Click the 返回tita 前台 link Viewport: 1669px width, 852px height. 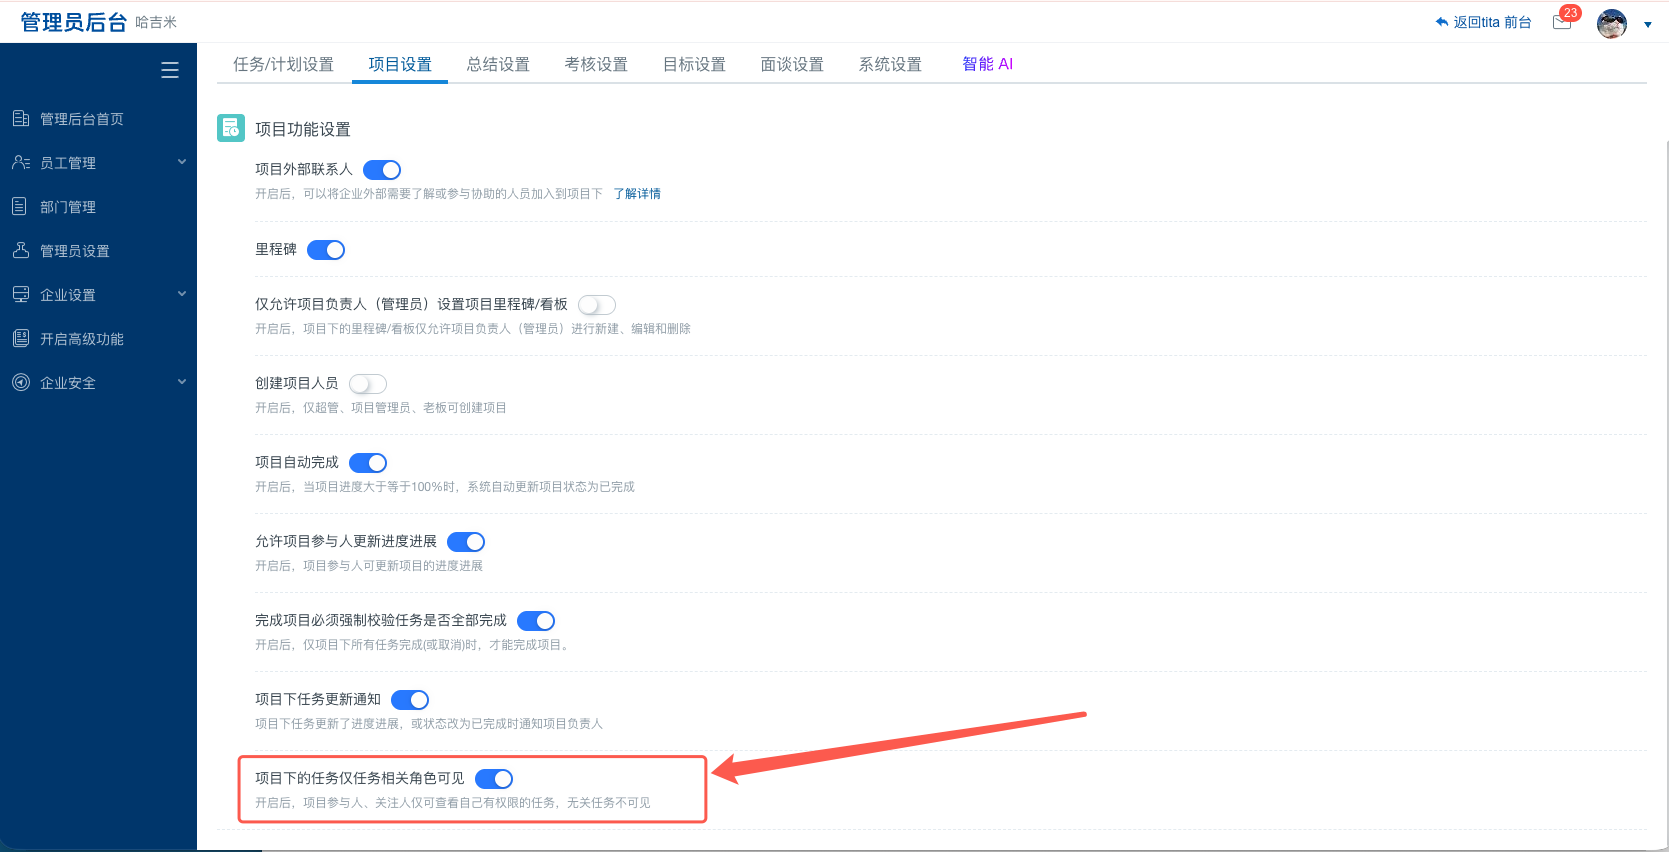coord(1492,22)
